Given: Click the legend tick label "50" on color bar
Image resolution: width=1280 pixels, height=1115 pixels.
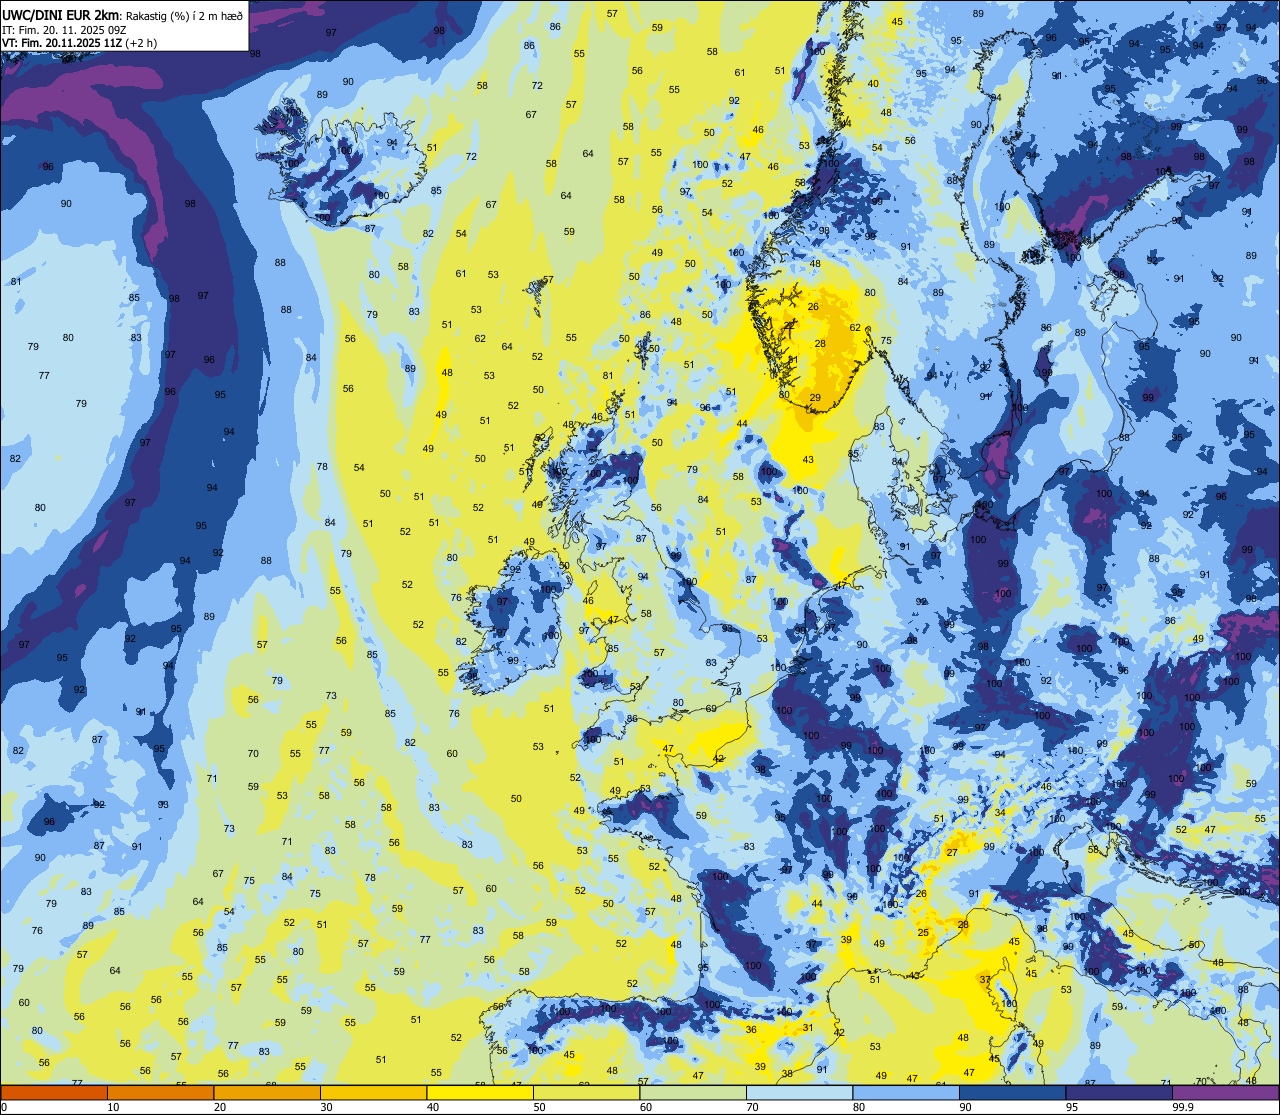Looking at the screenshot, I should coord(539,1107).
